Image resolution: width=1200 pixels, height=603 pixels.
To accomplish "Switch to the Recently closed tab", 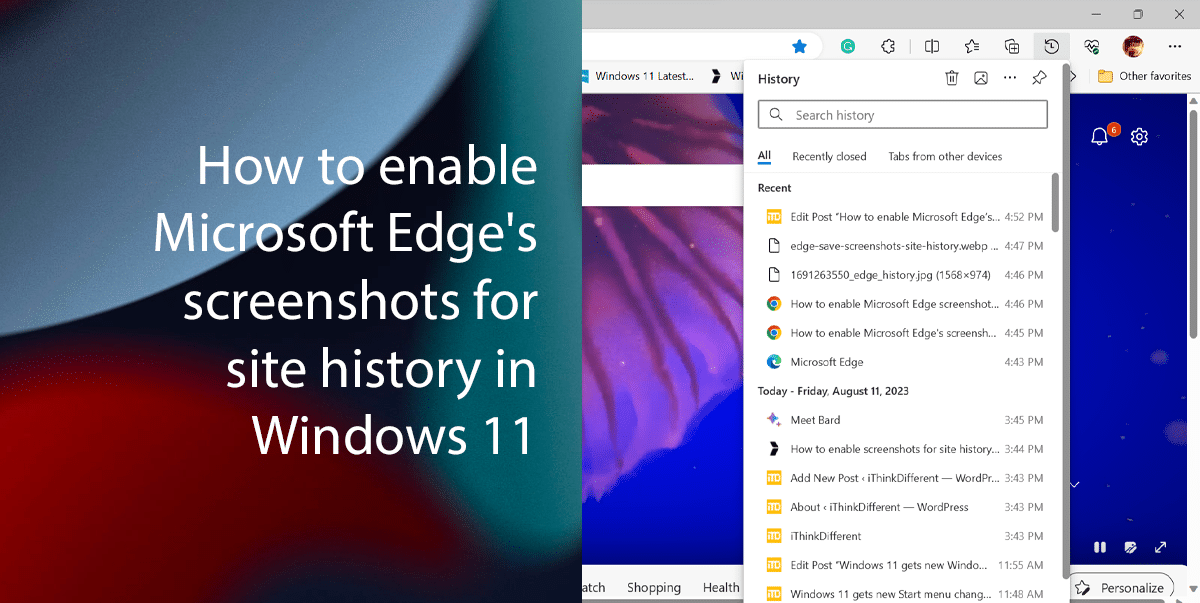I will 829,156.
